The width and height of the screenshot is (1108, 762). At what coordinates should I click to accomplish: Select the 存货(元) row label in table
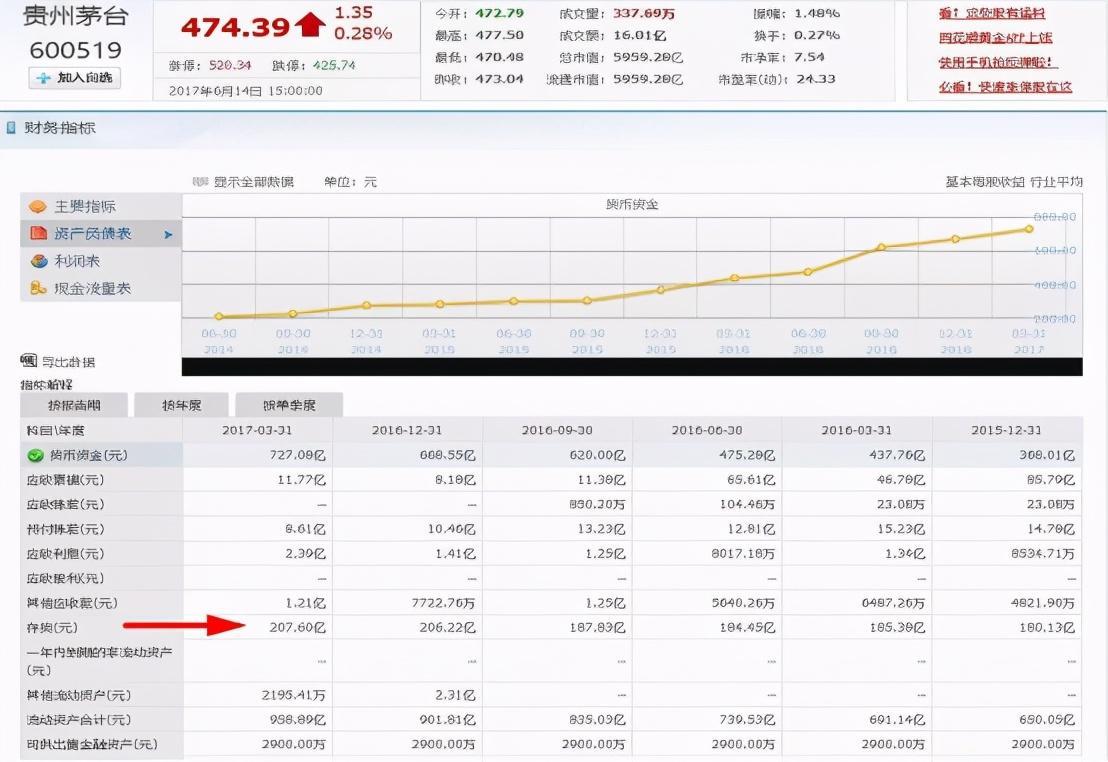tap(51, 628)
